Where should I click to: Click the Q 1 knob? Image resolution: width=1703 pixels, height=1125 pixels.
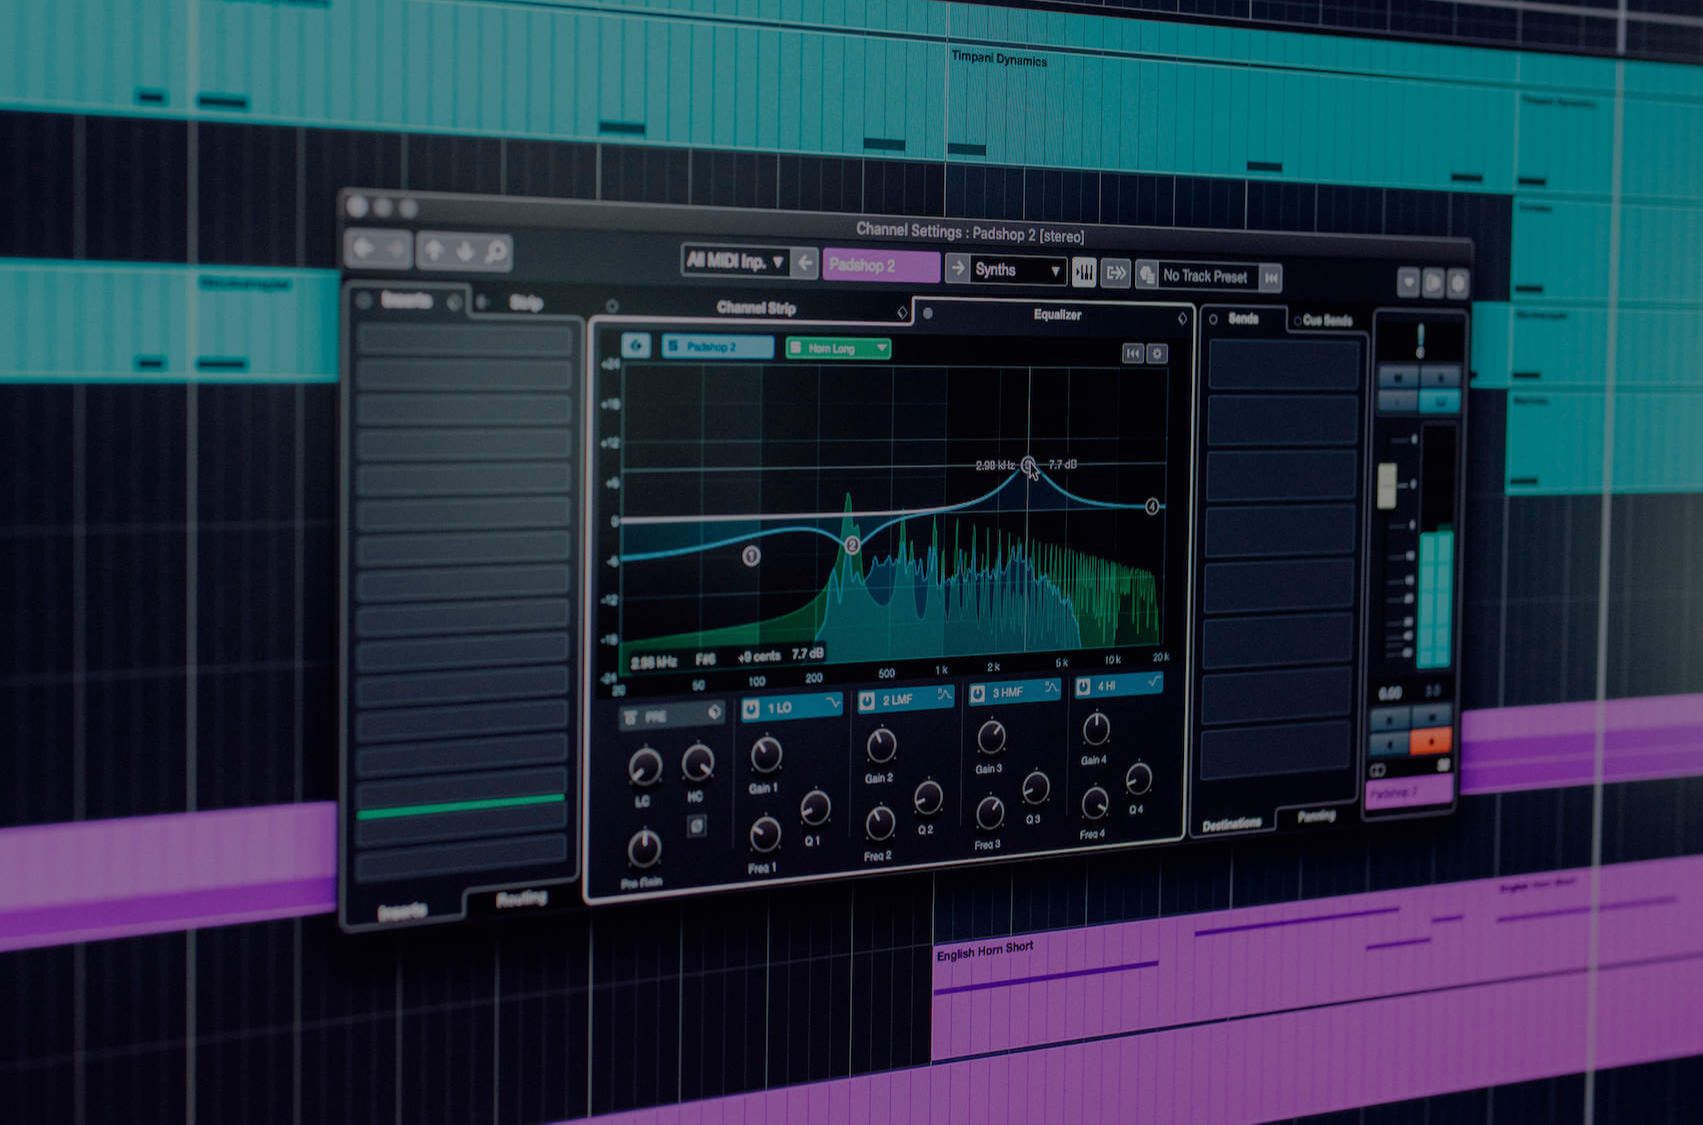coord(815,807)
